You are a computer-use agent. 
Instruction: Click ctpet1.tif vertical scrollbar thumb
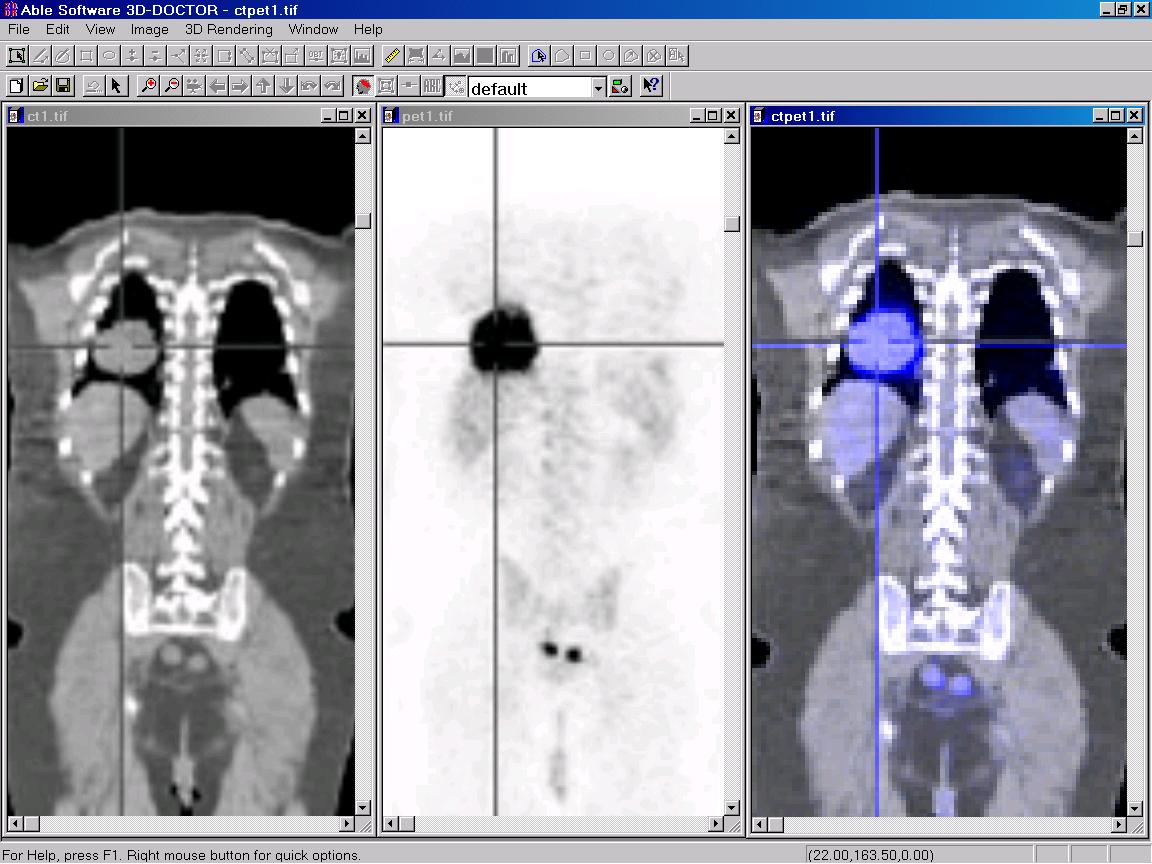[1135, 239]
